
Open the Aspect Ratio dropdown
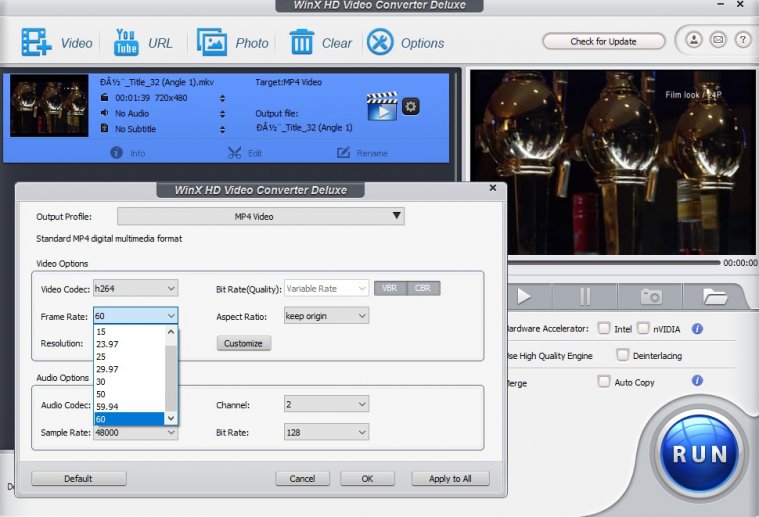click(326, 316)
